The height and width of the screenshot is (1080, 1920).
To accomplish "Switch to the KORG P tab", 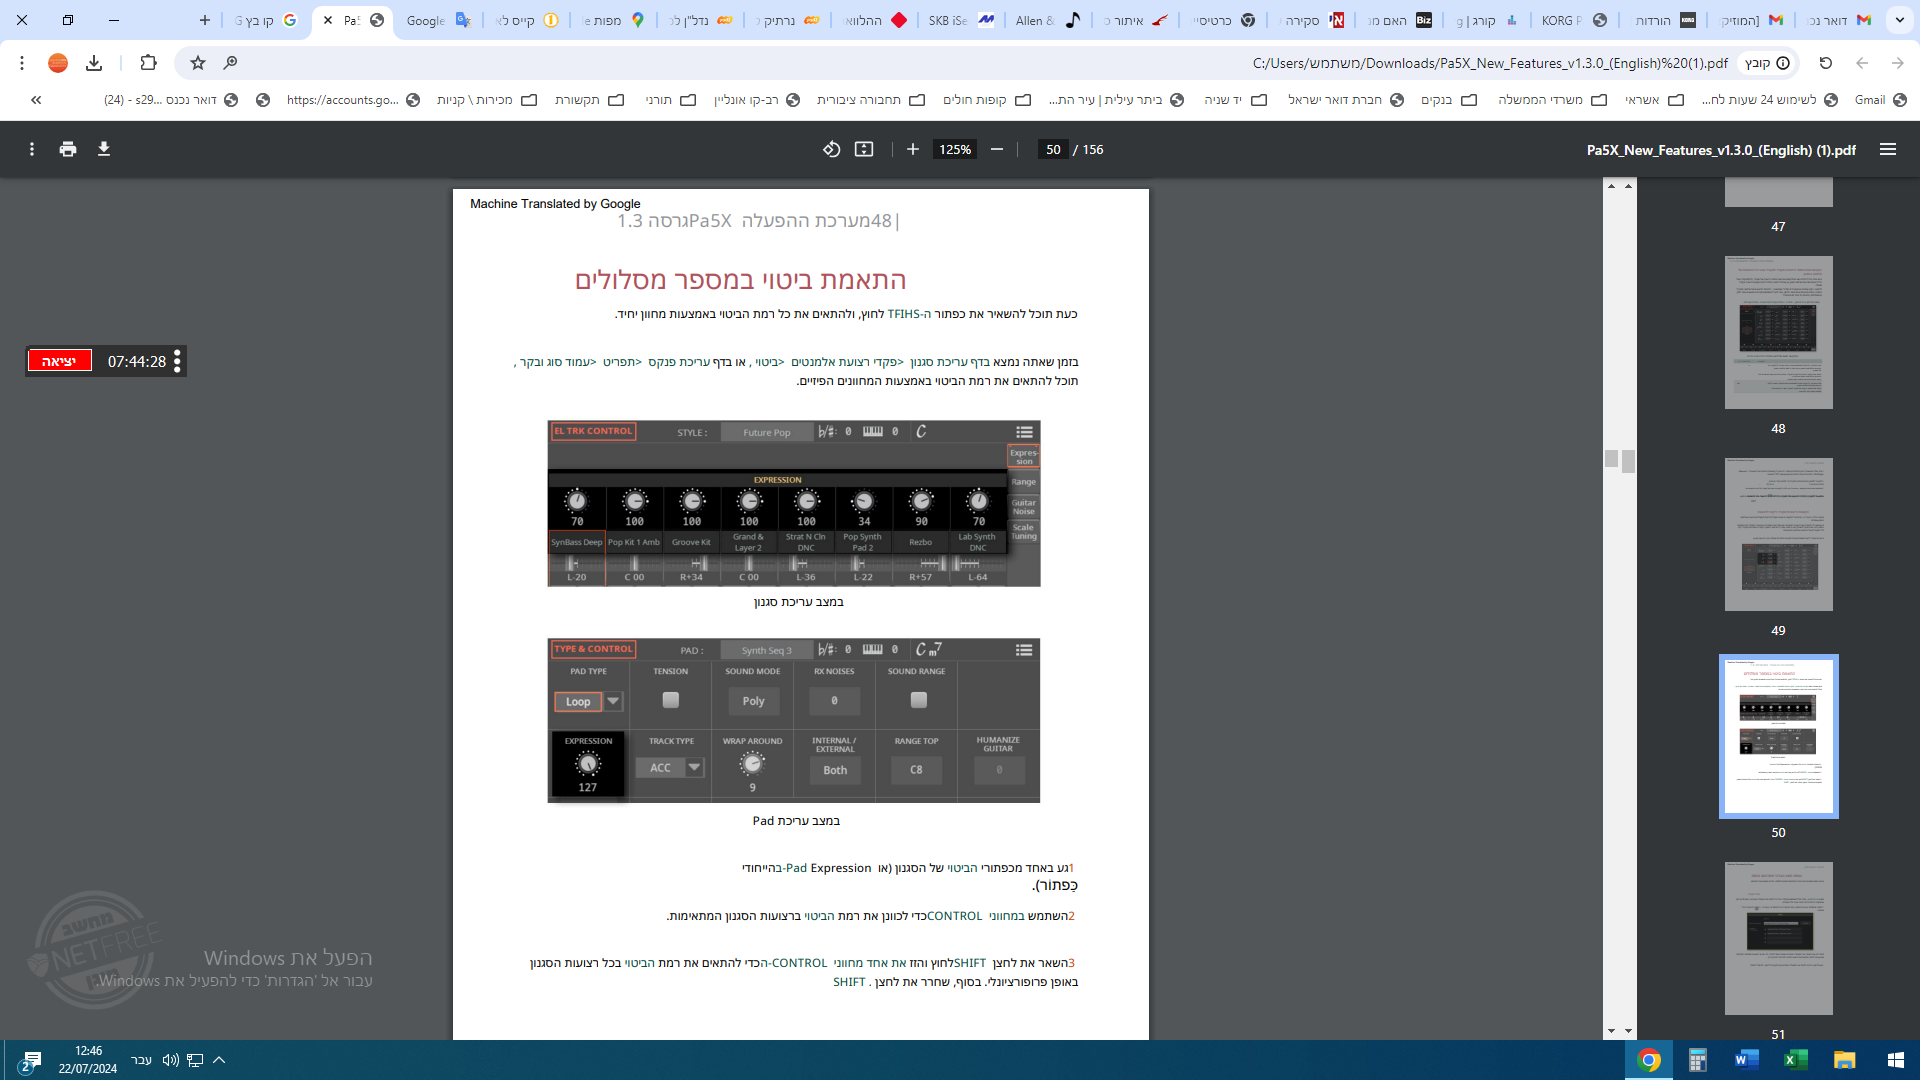I will pyautogui.click(x=1575, y=20).
